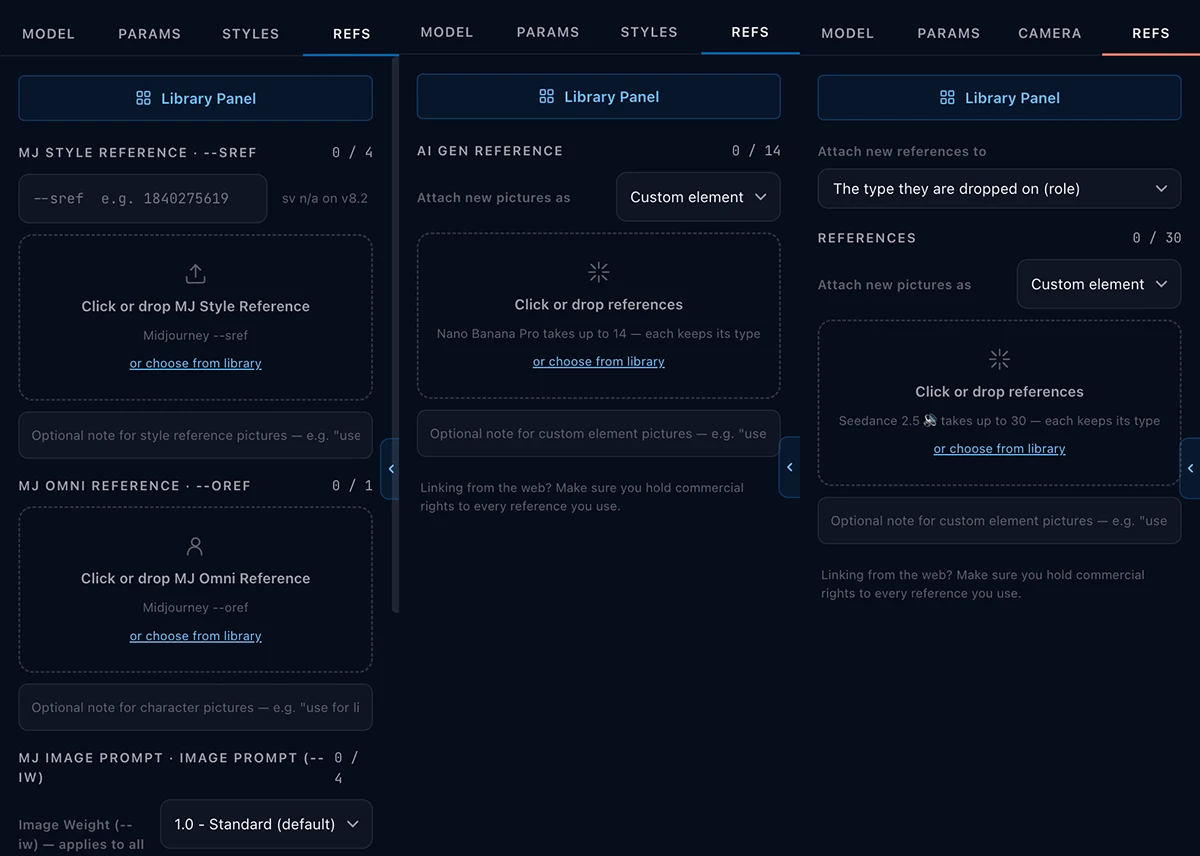This screenshot has width=1200, height=856.
Task: Click the muted speaker icon beside Seedance 2.5
Action: pos(930,420)
